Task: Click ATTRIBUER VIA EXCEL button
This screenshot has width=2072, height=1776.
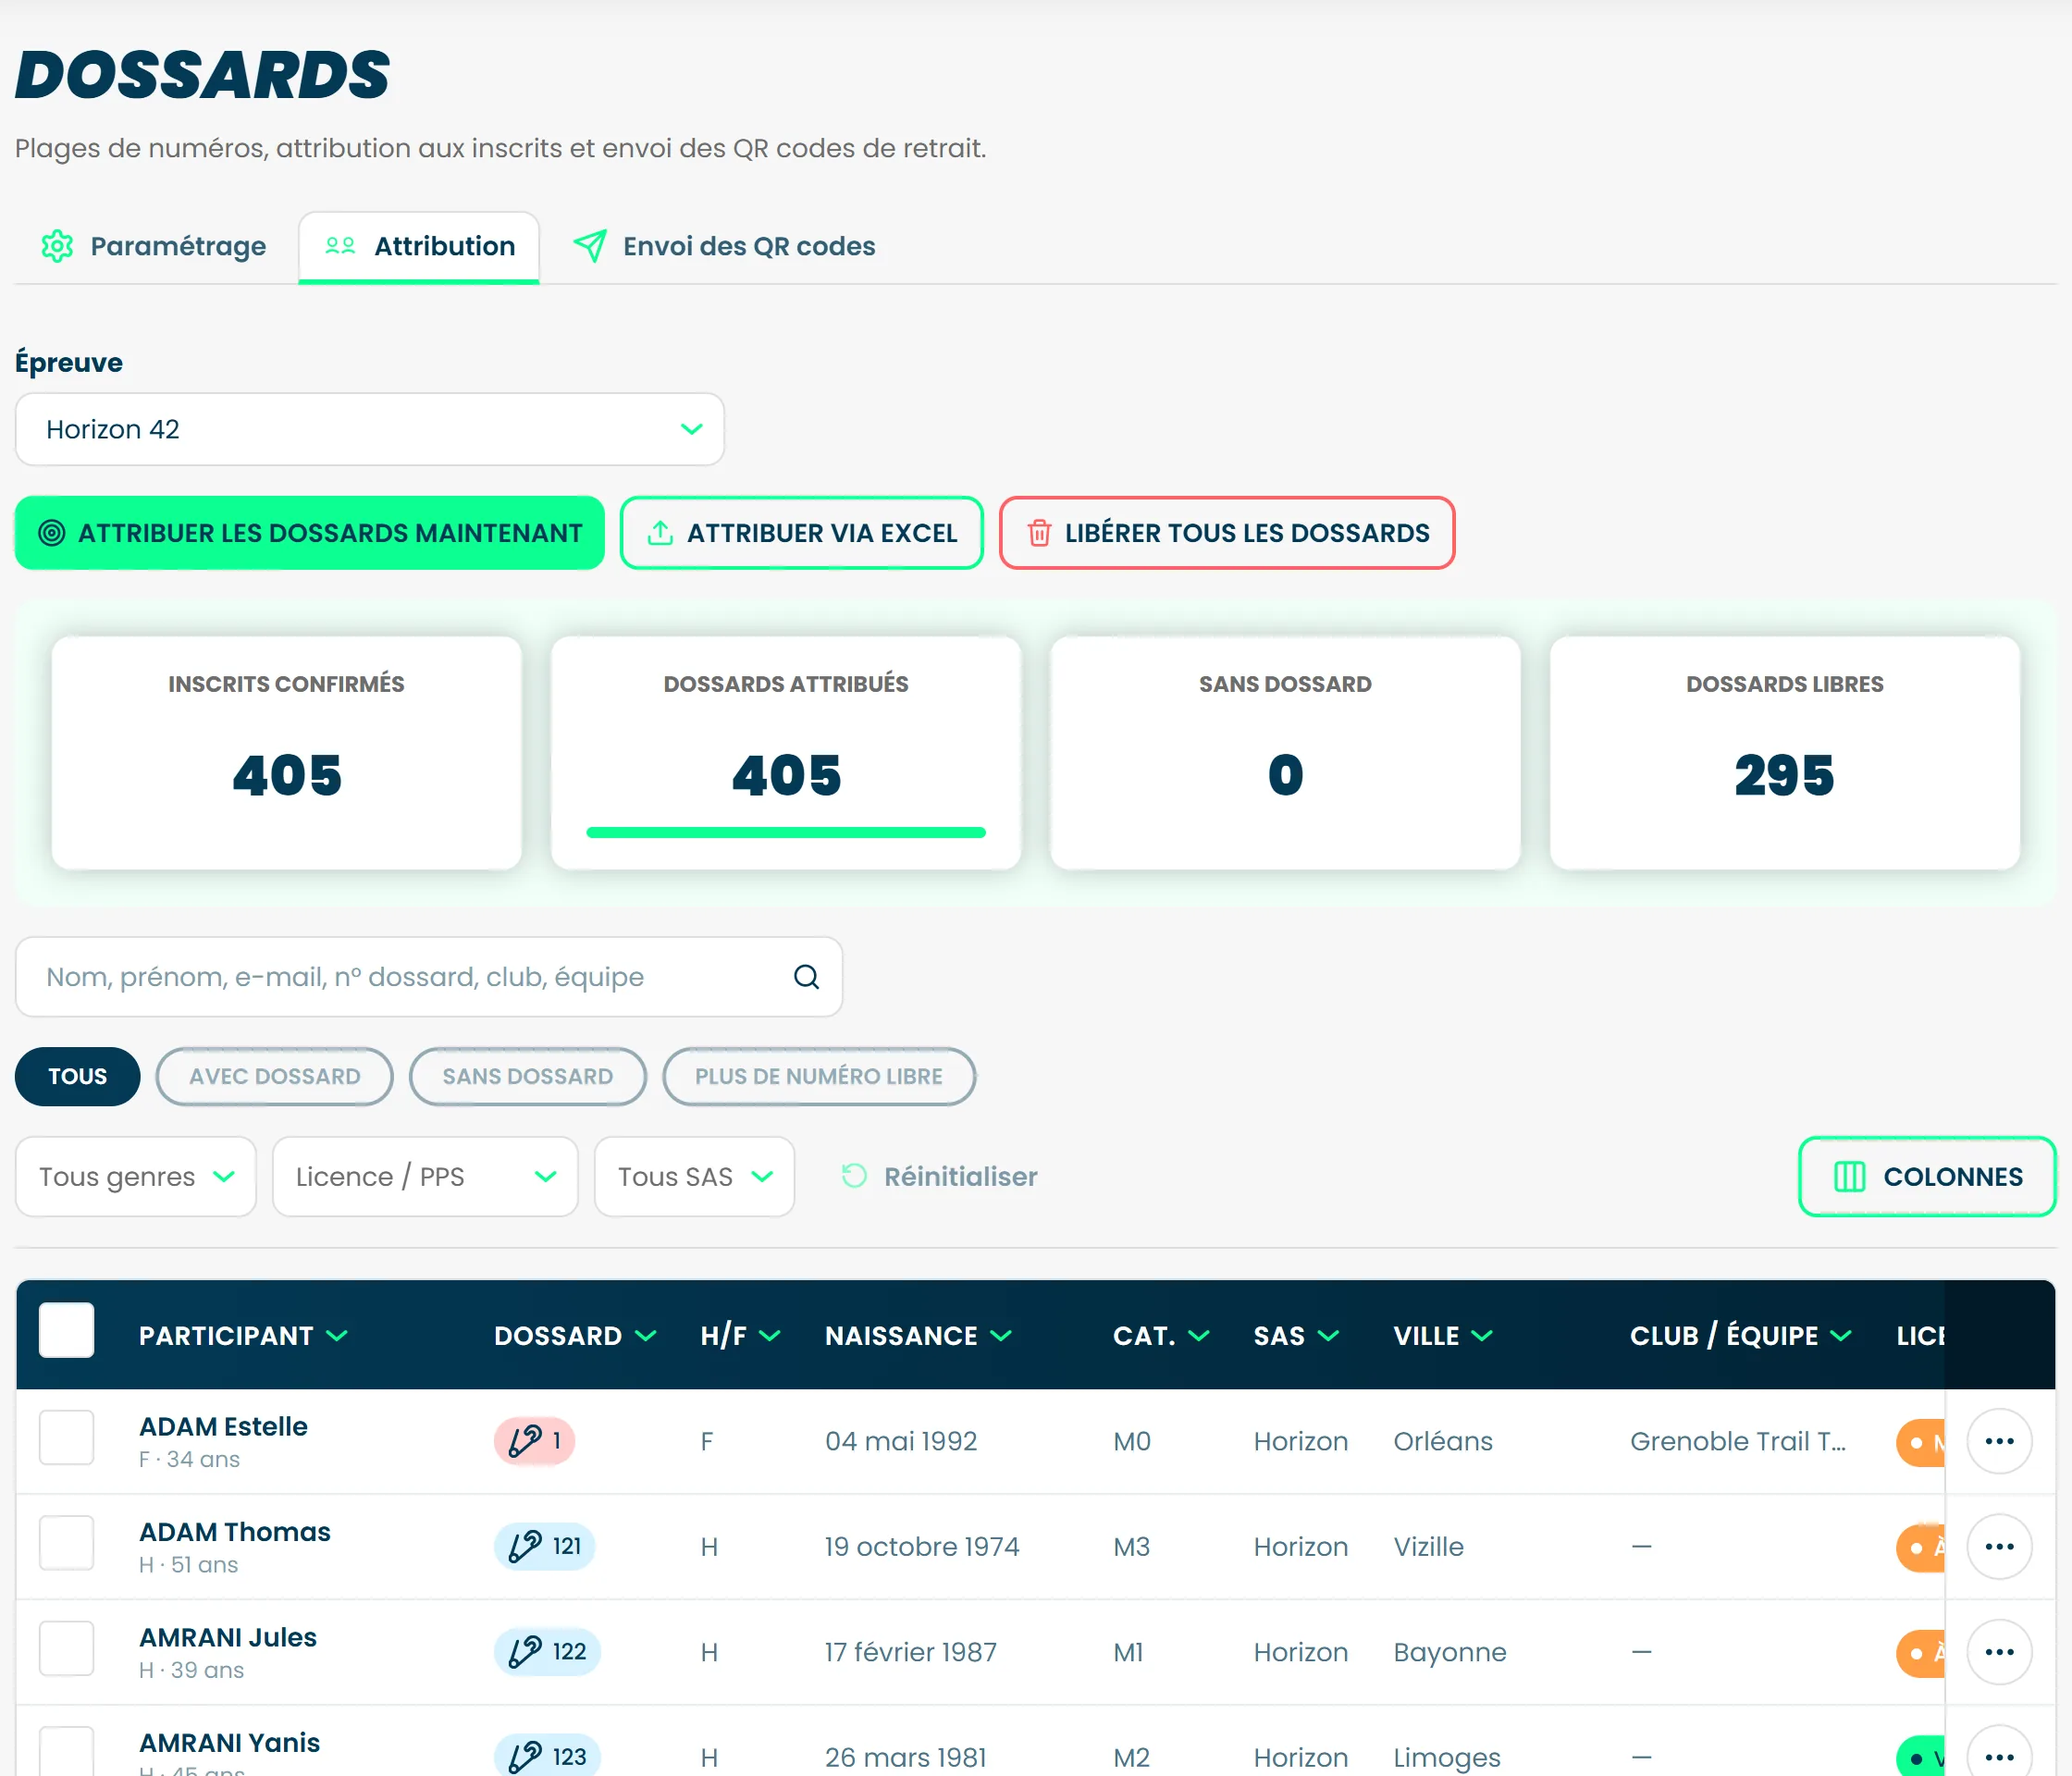Action: tap(802, 533)
